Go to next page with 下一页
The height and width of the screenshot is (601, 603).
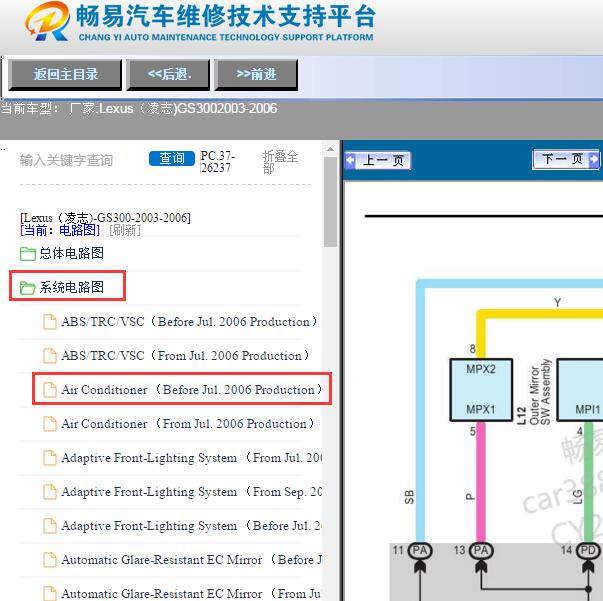click(x=566, y=159)
